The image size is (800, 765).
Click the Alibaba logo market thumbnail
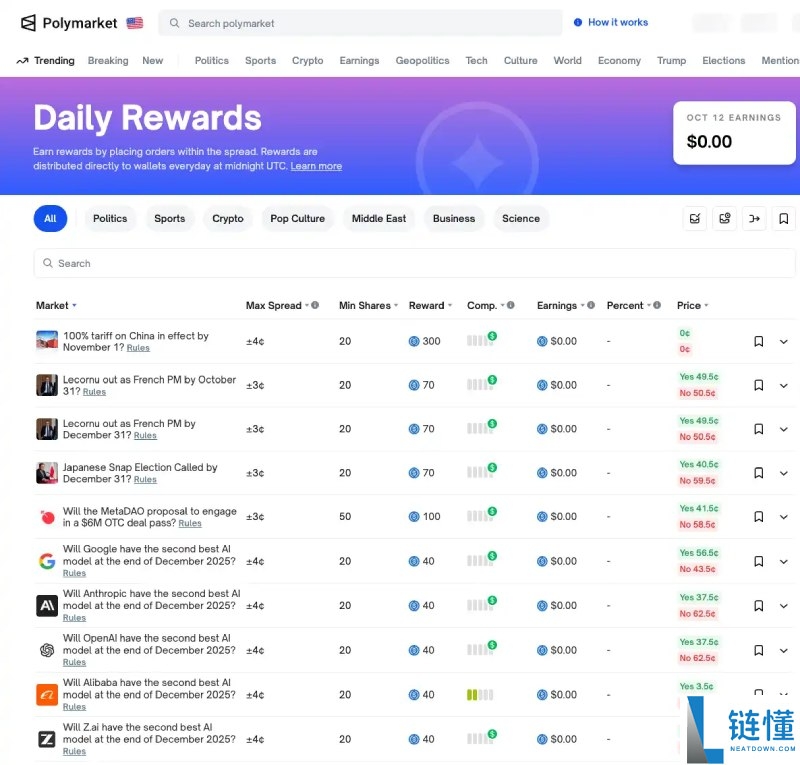(47, 695)
